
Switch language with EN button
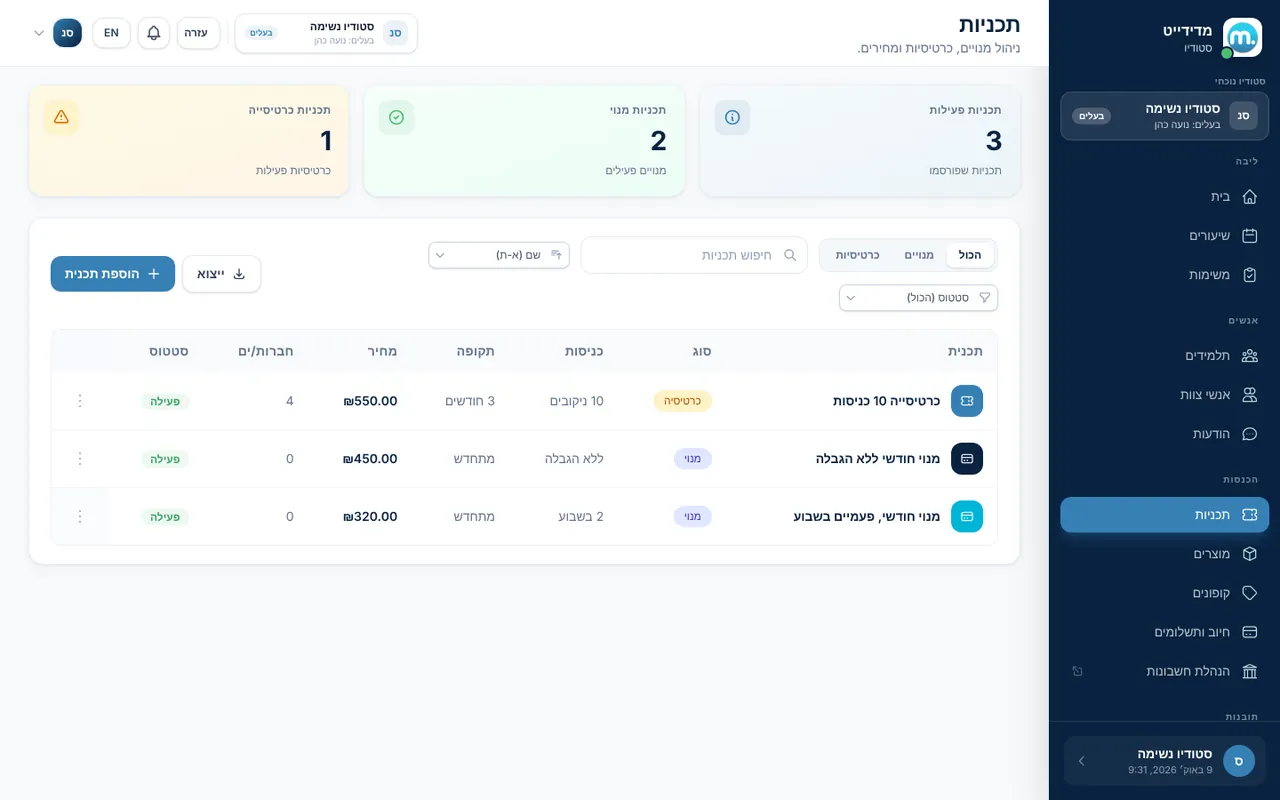tap(111, 33)
